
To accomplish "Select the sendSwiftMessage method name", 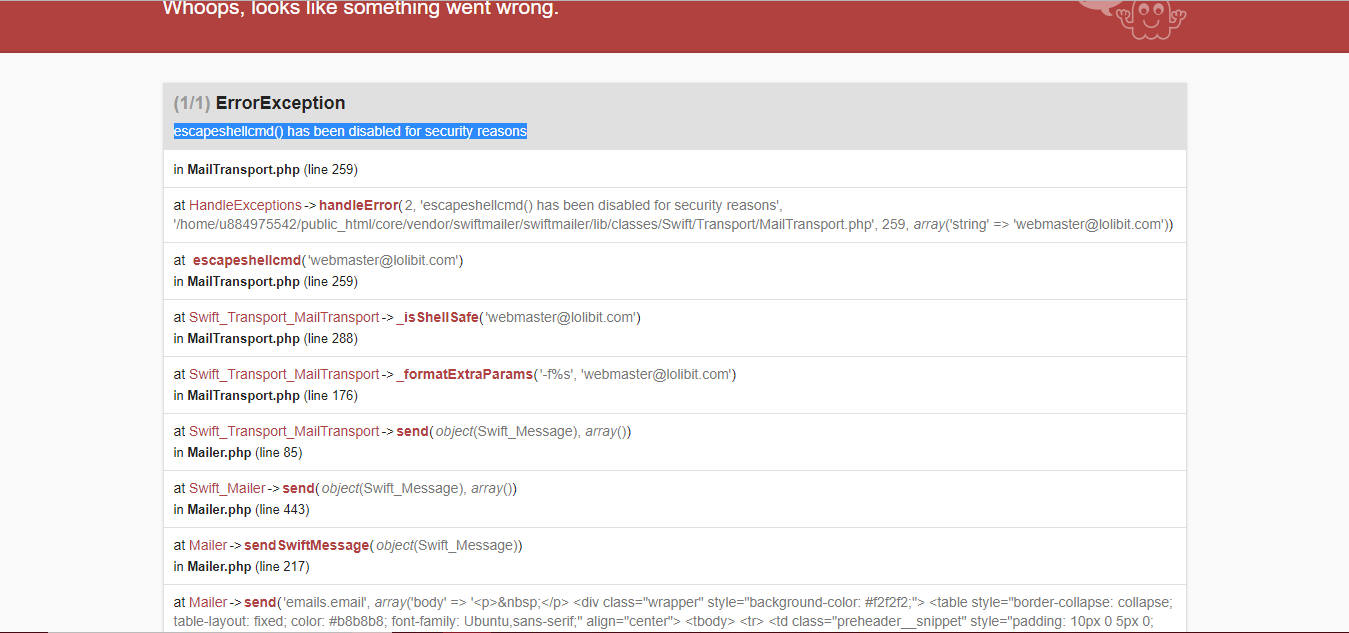I will (306, 545).
